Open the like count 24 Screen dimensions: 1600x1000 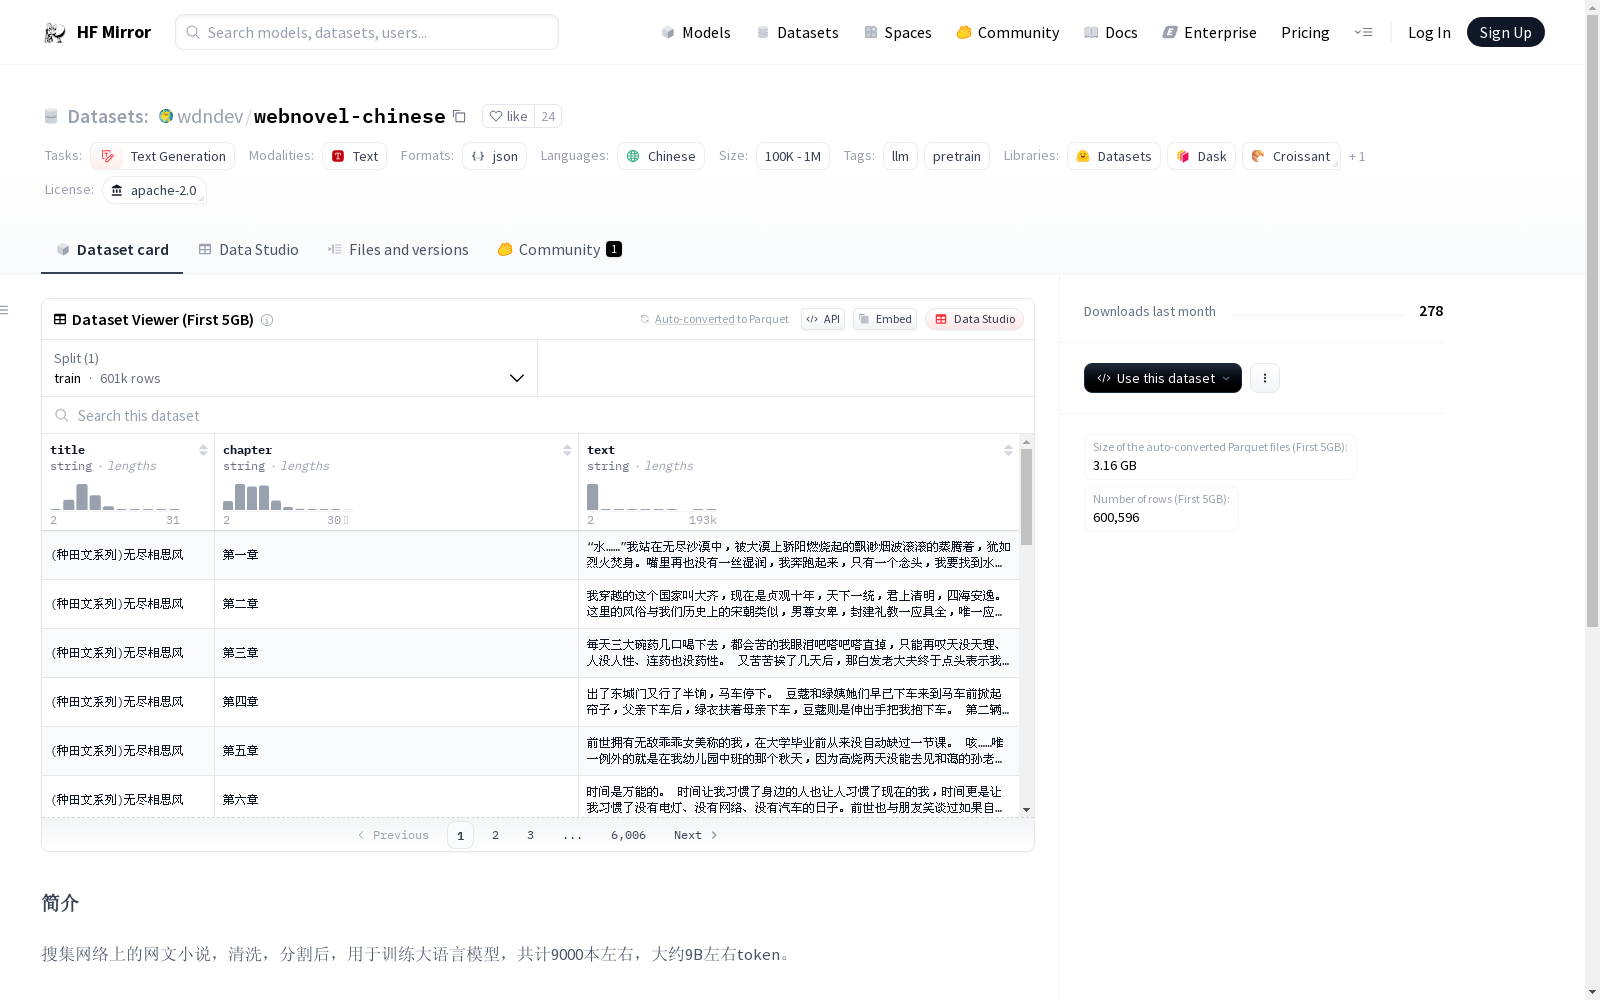tap(548, 116)
